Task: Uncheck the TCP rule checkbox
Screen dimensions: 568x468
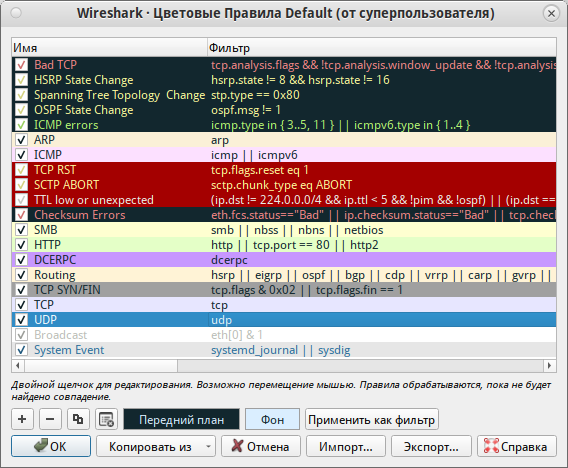Action: coord(21,305)
